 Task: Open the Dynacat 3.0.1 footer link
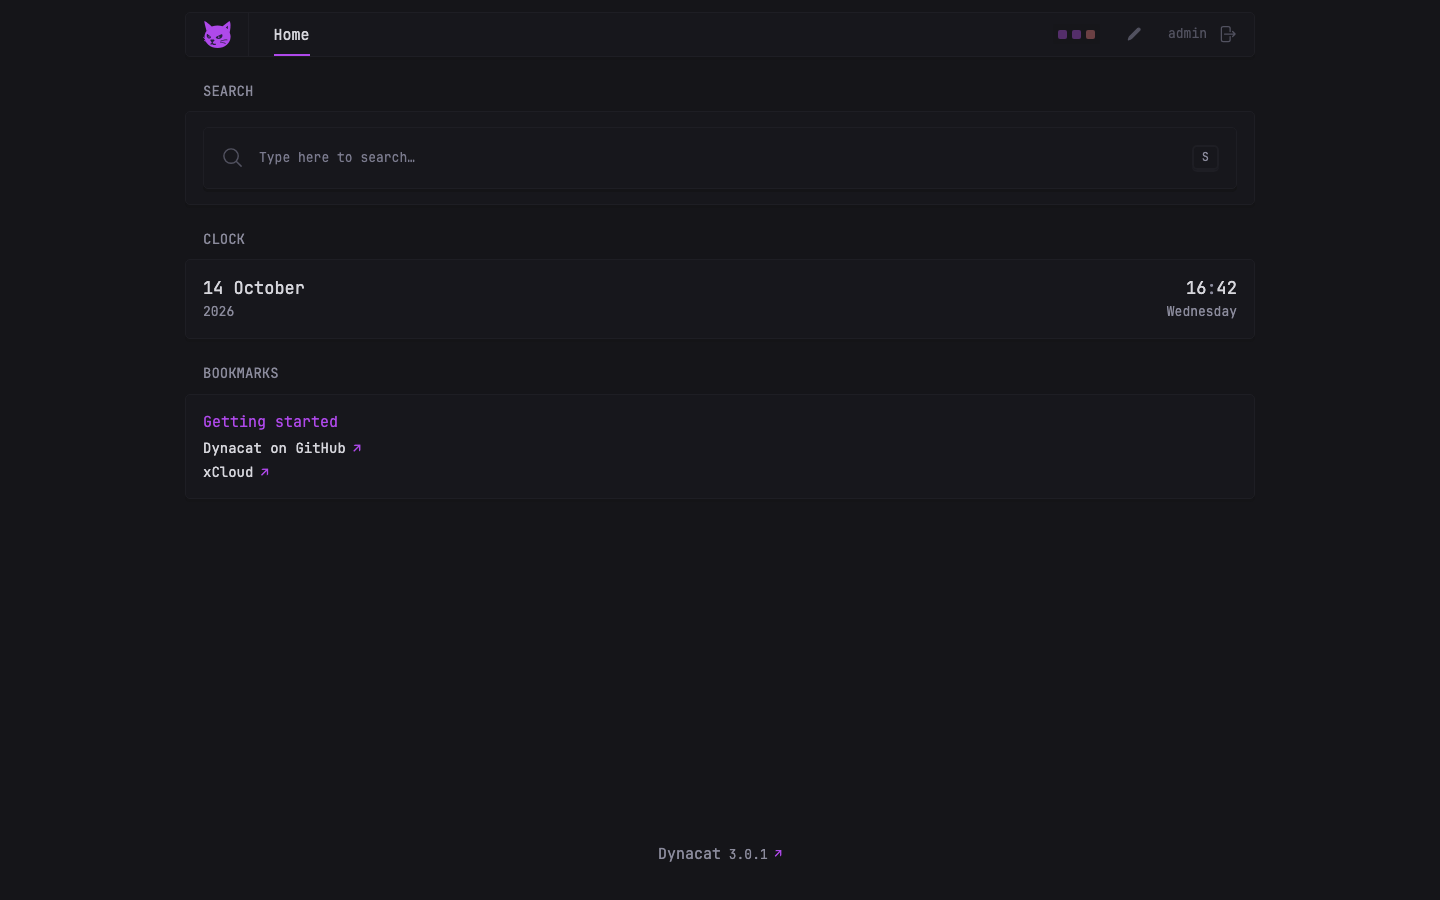click(x=720, y=854)
